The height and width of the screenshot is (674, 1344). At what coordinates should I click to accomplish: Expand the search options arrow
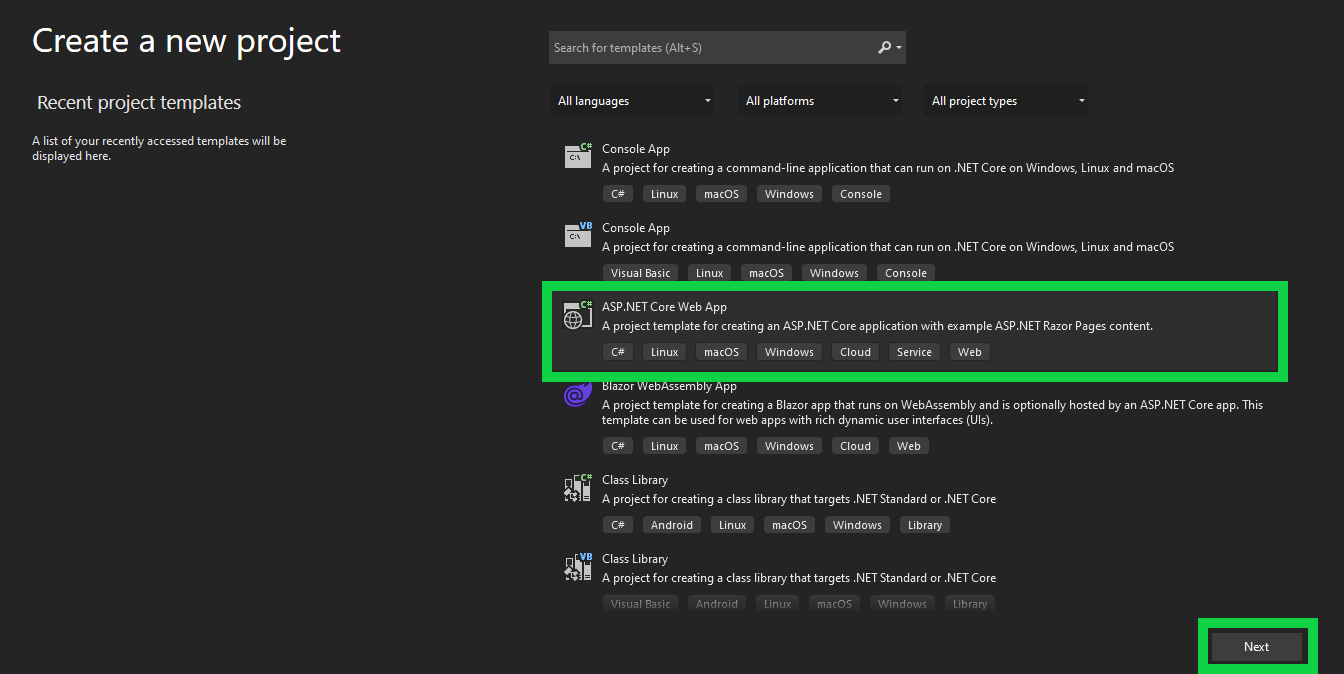point(899,47)
